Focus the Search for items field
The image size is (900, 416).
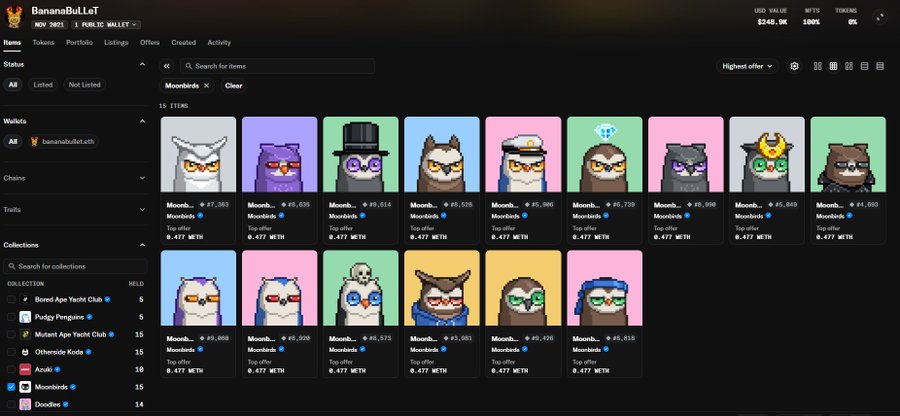tap(277, 67)
